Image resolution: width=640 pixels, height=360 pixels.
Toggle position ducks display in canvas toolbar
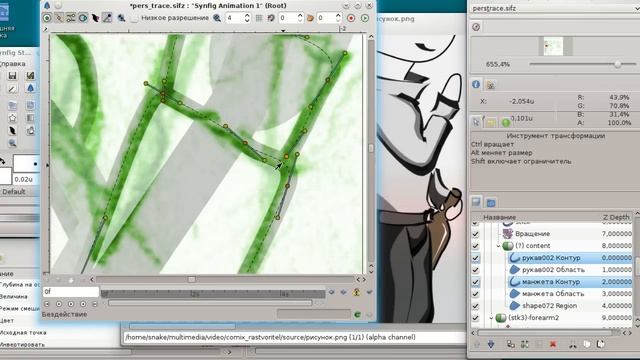pyautogui.click(x=47, y=18)
